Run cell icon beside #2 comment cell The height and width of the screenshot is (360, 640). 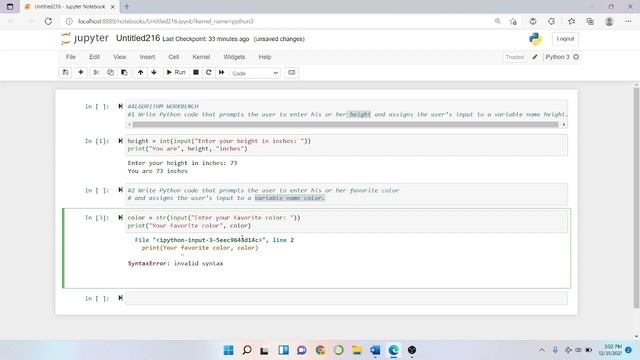click(x=120, y=190)
